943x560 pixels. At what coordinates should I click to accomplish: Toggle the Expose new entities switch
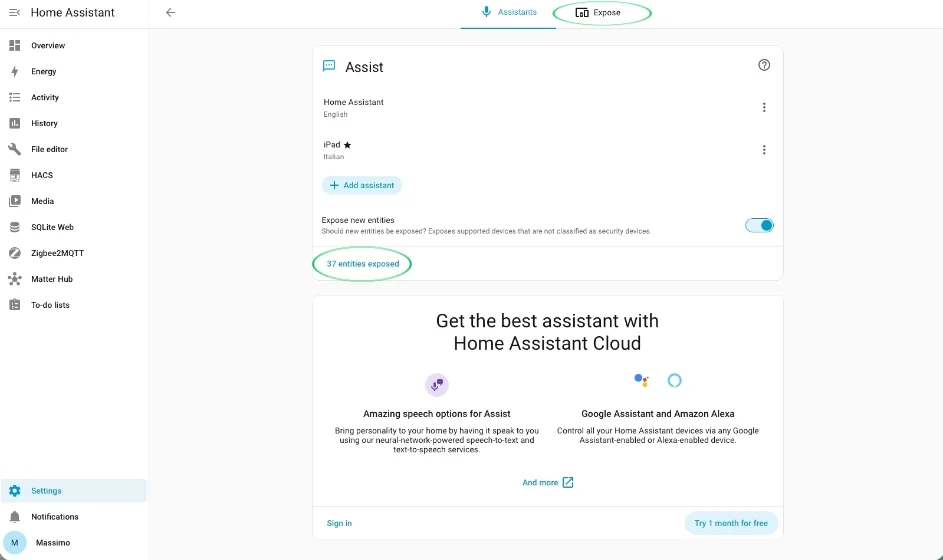[x=759, y=226]
